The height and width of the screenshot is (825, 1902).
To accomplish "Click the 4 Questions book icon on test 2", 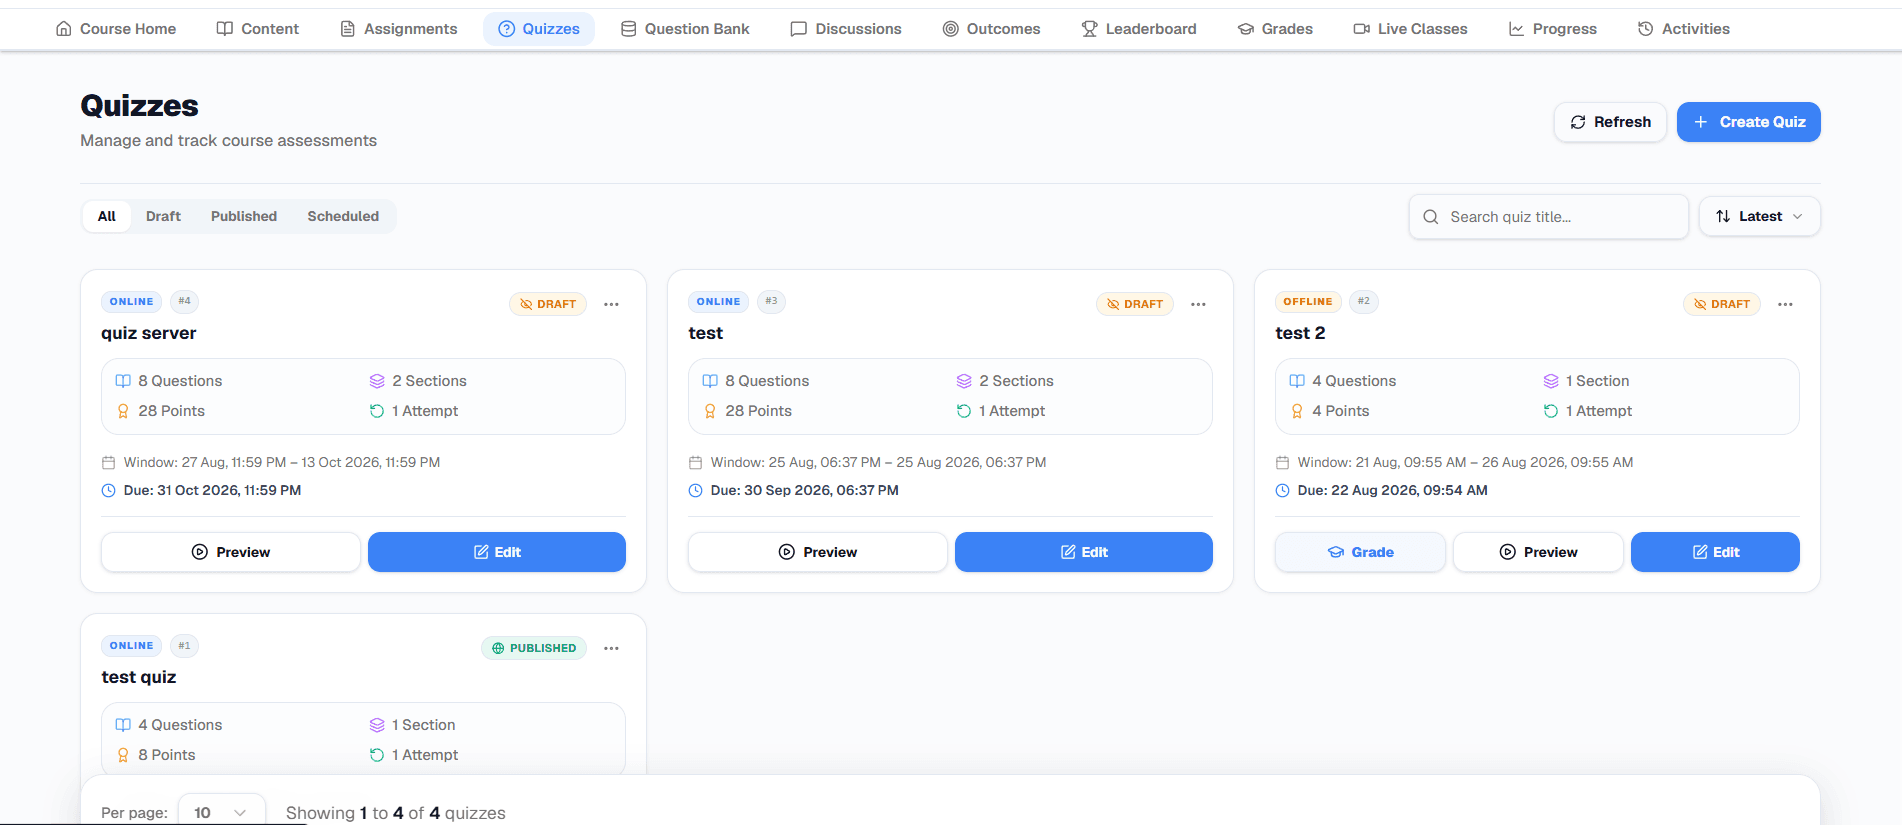I will tap(1297, 381).
